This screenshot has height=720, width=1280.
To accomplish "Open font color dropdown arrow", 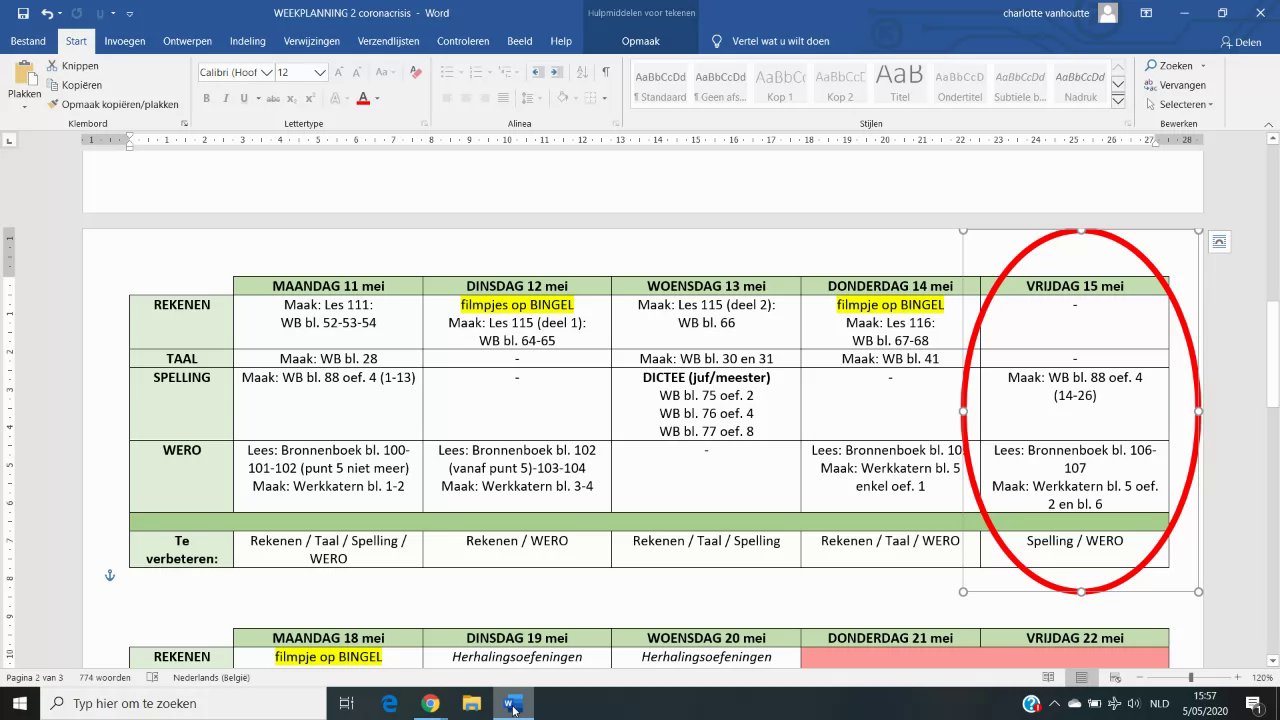I will click(377, 98).
